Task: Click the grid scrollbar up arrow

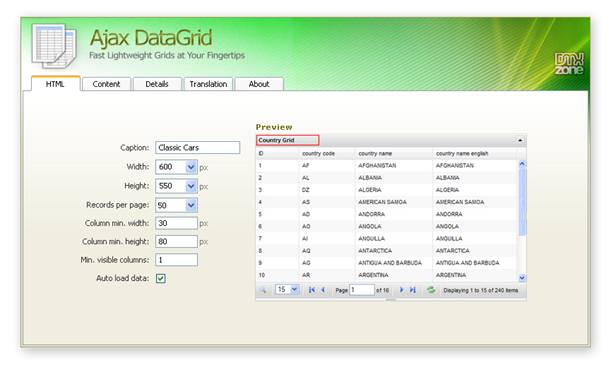Action: 522,164
